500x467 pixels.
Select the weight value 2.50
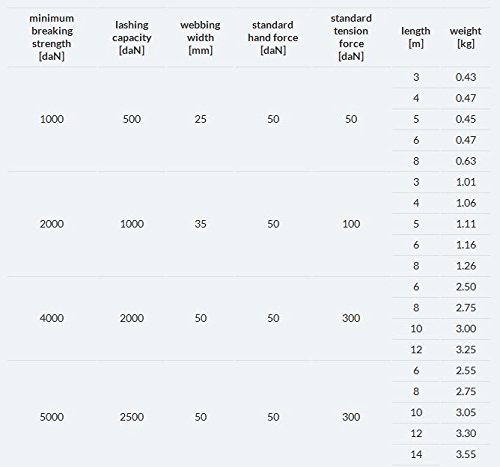point(466,287)
